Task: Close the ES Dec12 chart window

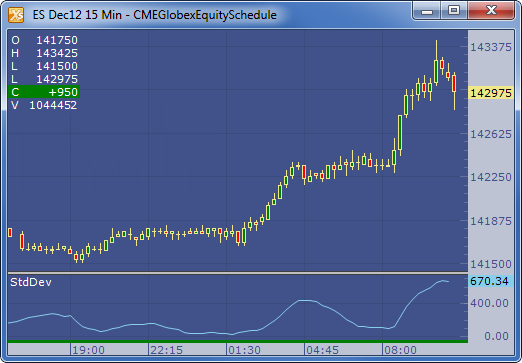Action: tap(491, 11)
